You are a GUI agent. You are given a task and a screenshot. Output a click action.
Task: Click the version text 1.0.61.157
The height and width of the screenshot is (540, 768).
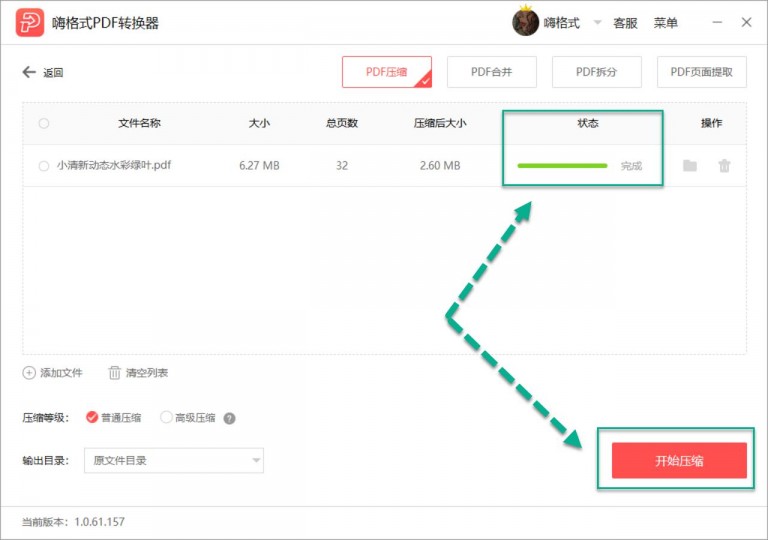pyautogui.click(x=99, y=522)
